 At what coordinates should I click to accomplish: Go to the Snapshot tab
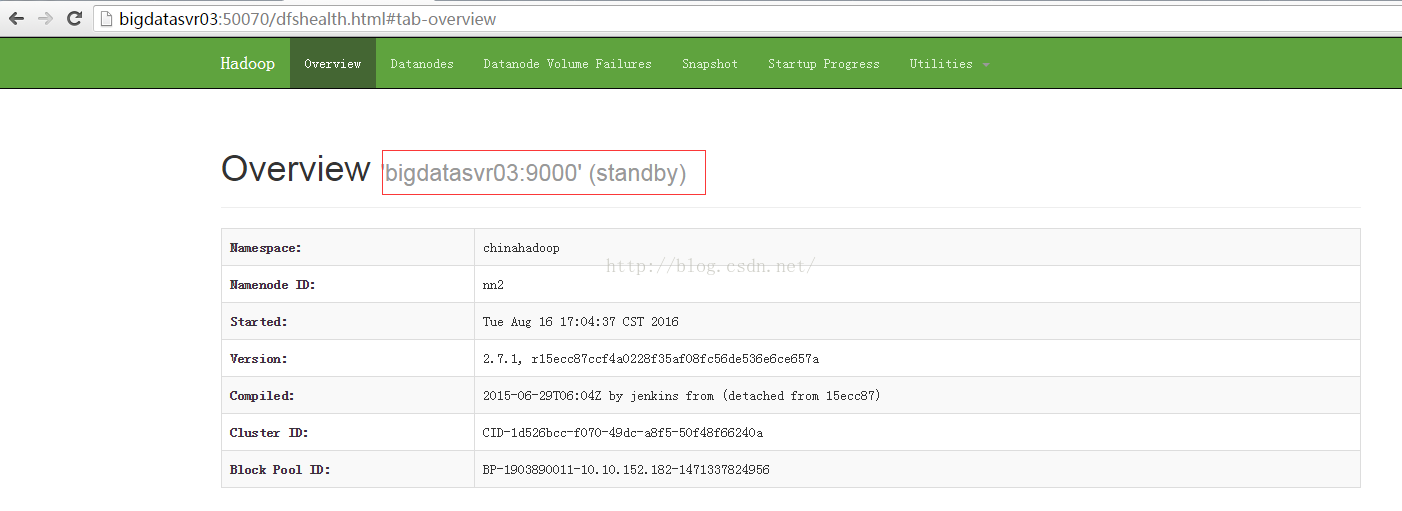pos(710,63)
